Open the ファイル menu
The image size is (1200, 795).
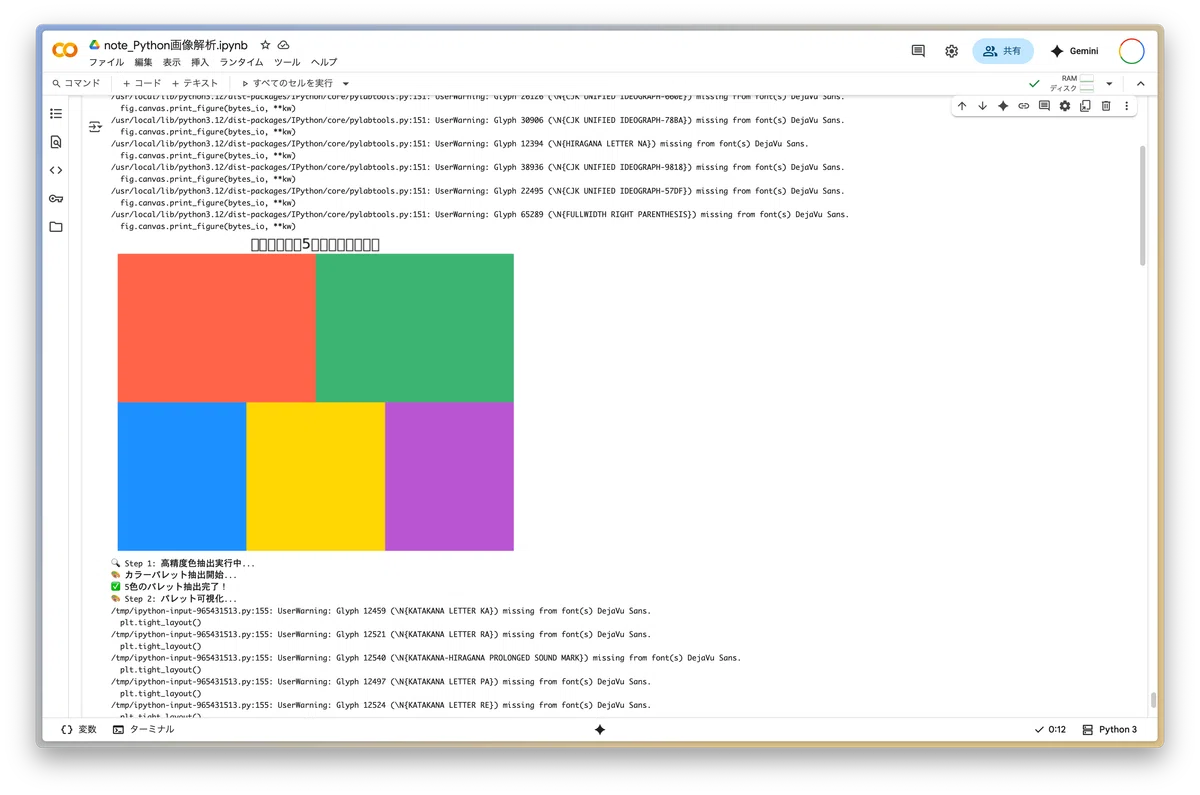[107, 62]
